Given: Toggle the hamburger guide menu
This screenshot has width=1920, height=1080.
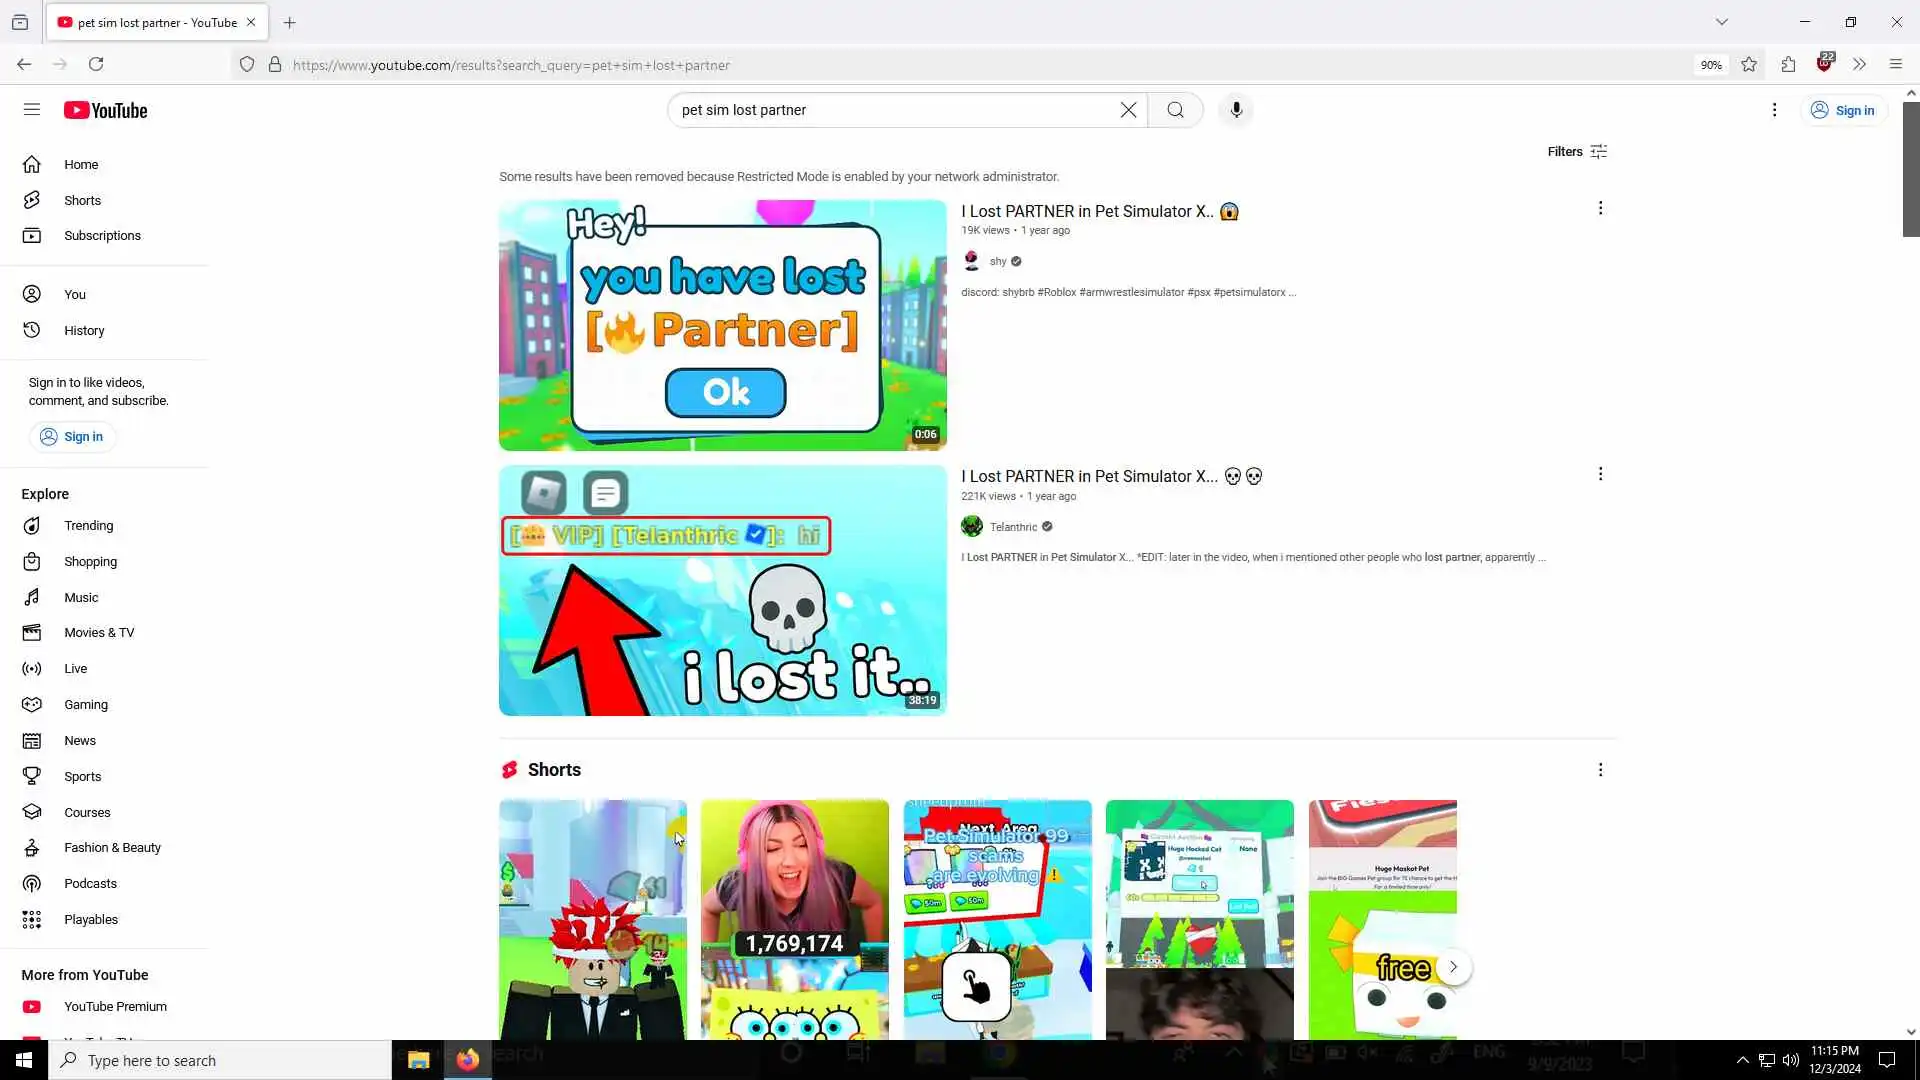Looking at the screenshot, I should [32, 110].
